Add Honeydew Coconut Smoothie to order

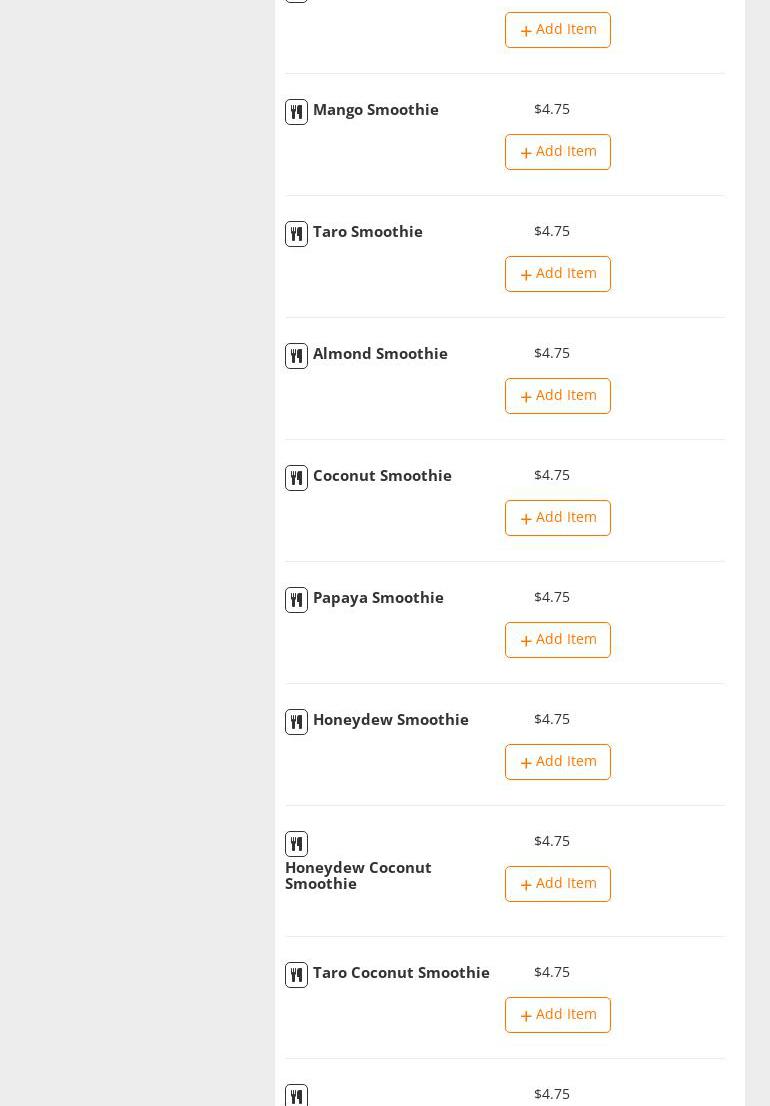click(x=557, y=884)
